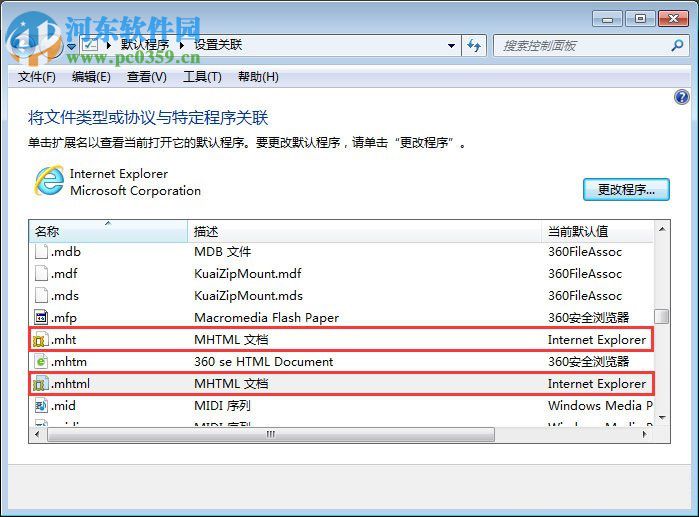Click 360FileAssoc default value of .mdb

click(x=585, y=252)
